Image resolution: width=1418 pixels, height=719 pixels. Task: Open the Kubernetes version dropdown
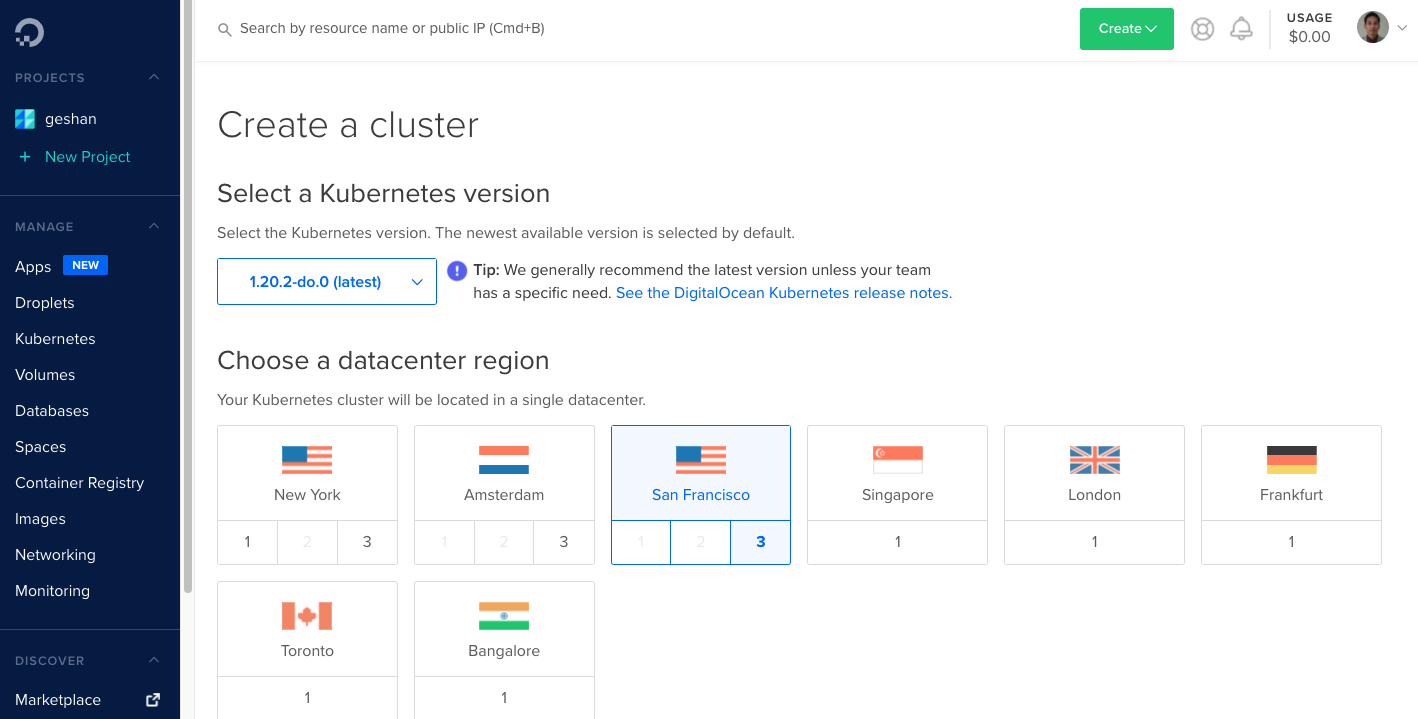[327, 281]
